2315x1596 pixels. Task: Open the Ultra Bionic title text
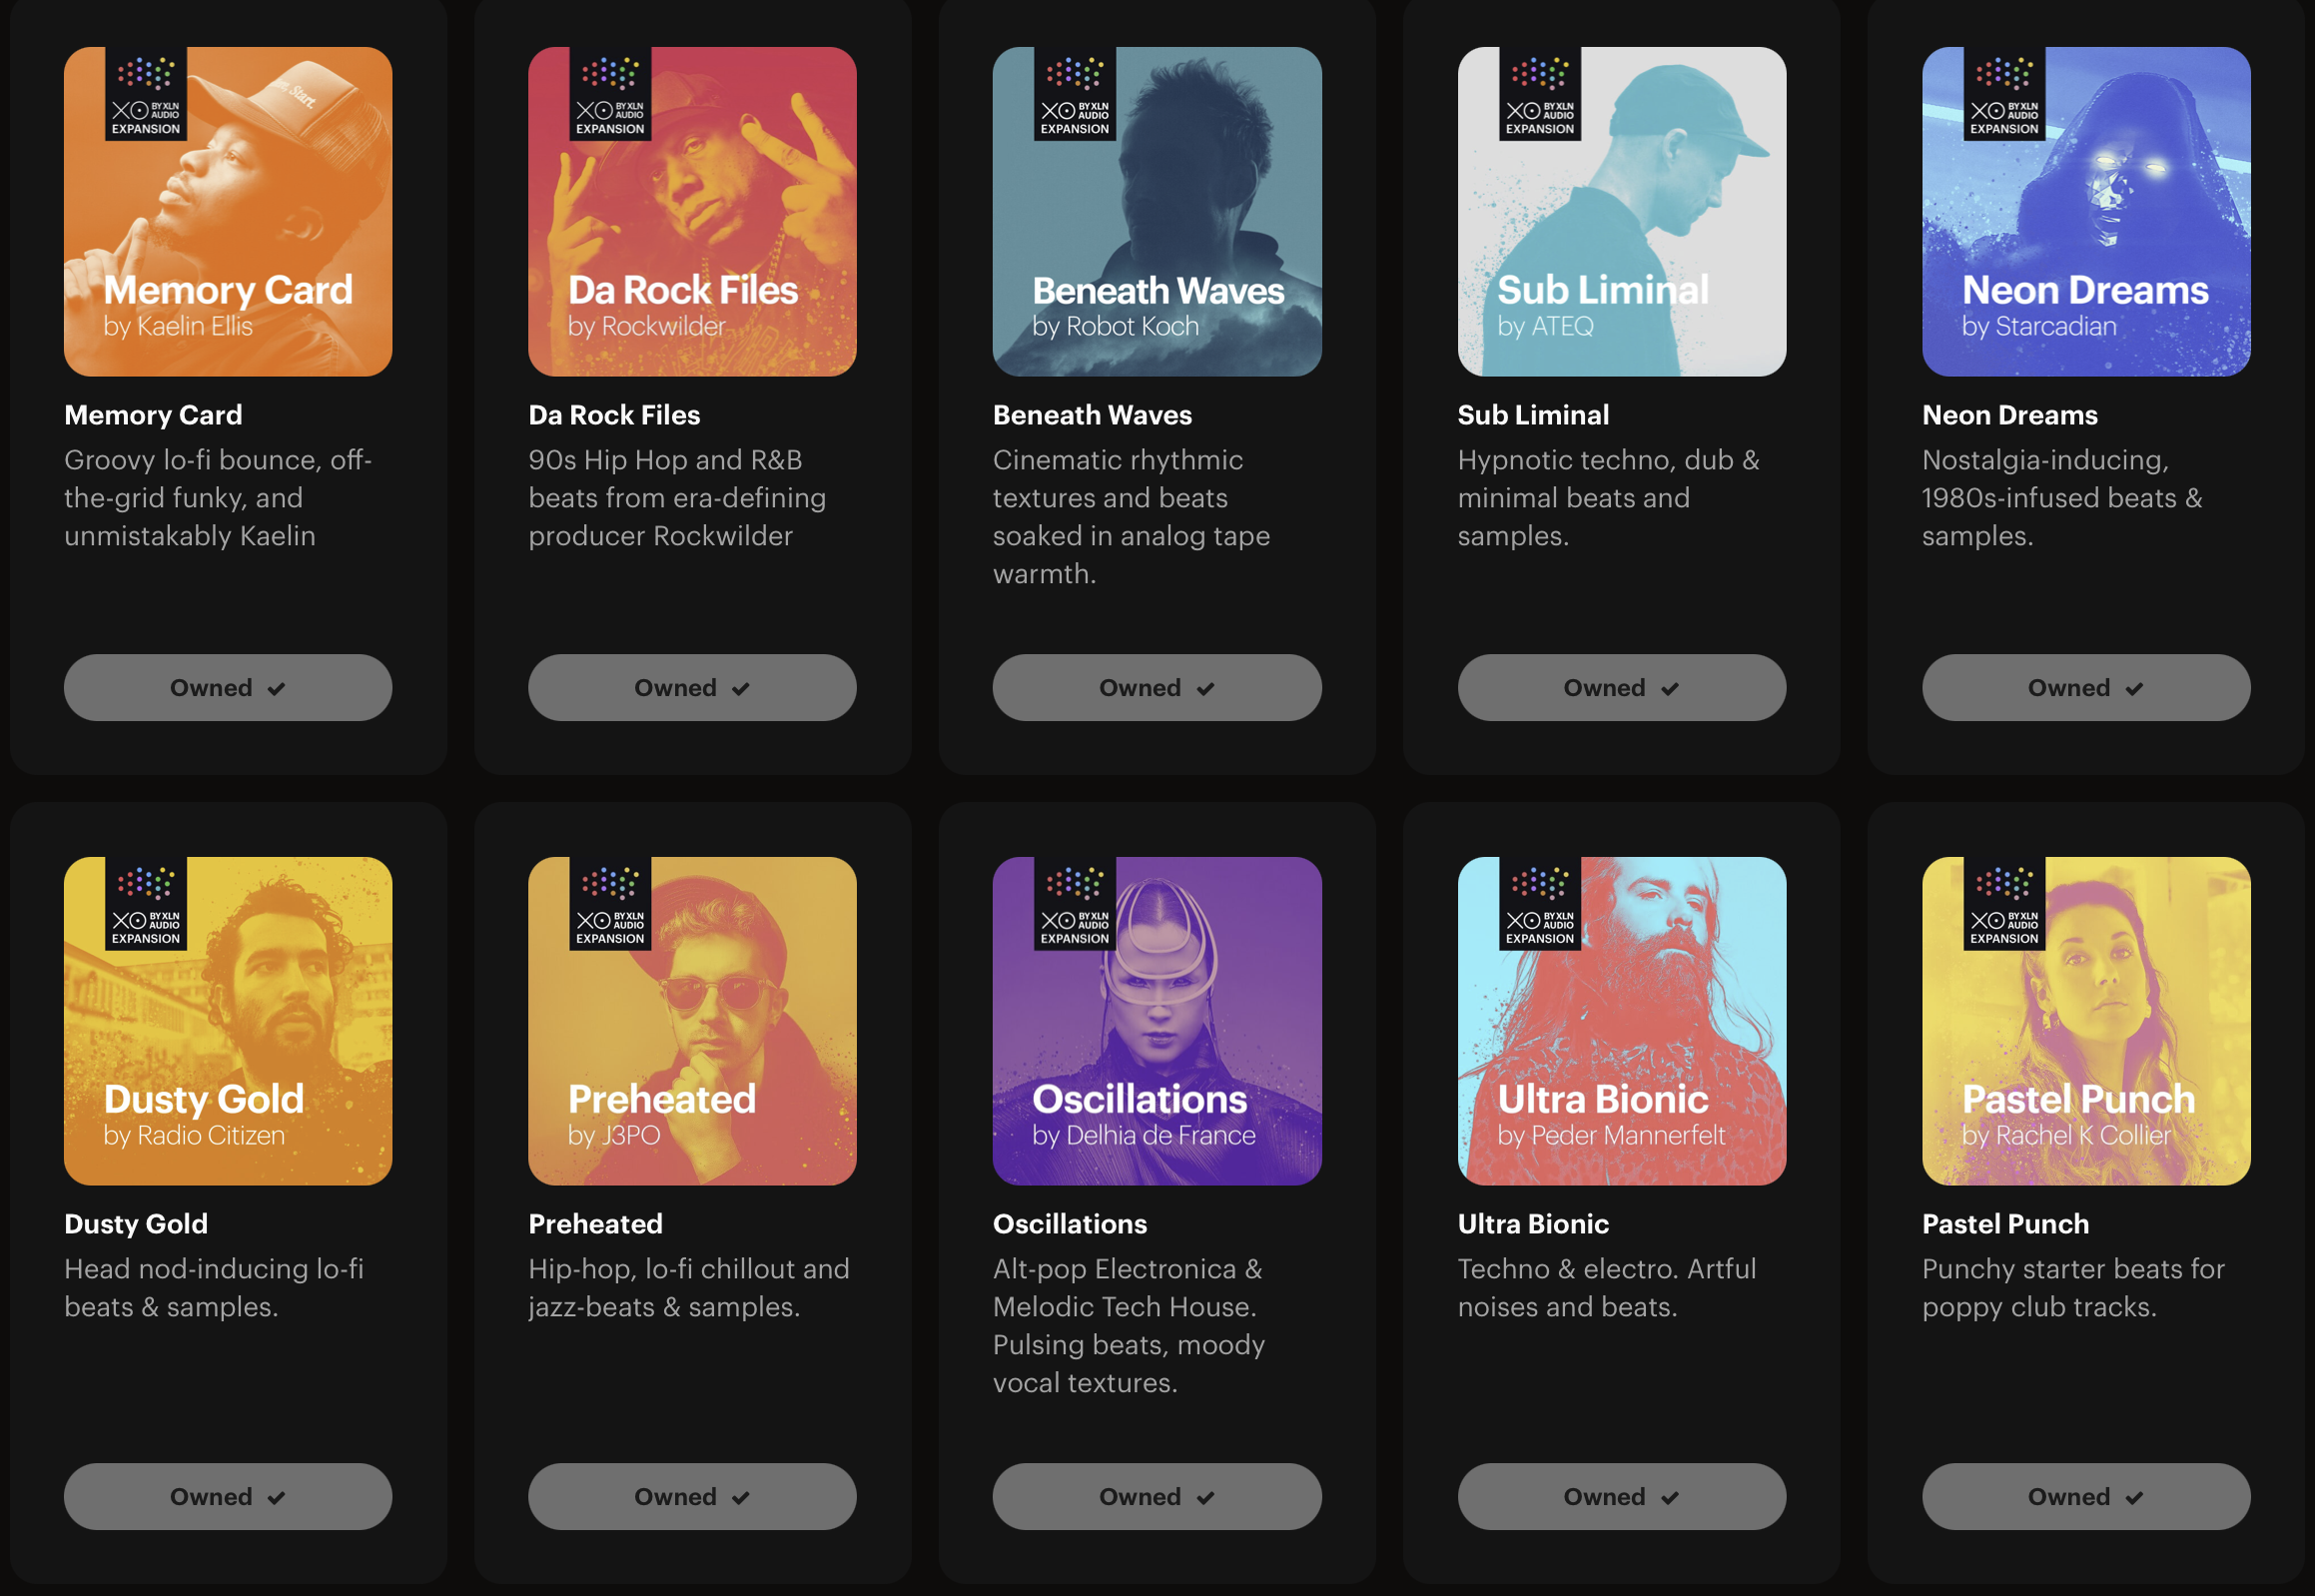1533,1224
